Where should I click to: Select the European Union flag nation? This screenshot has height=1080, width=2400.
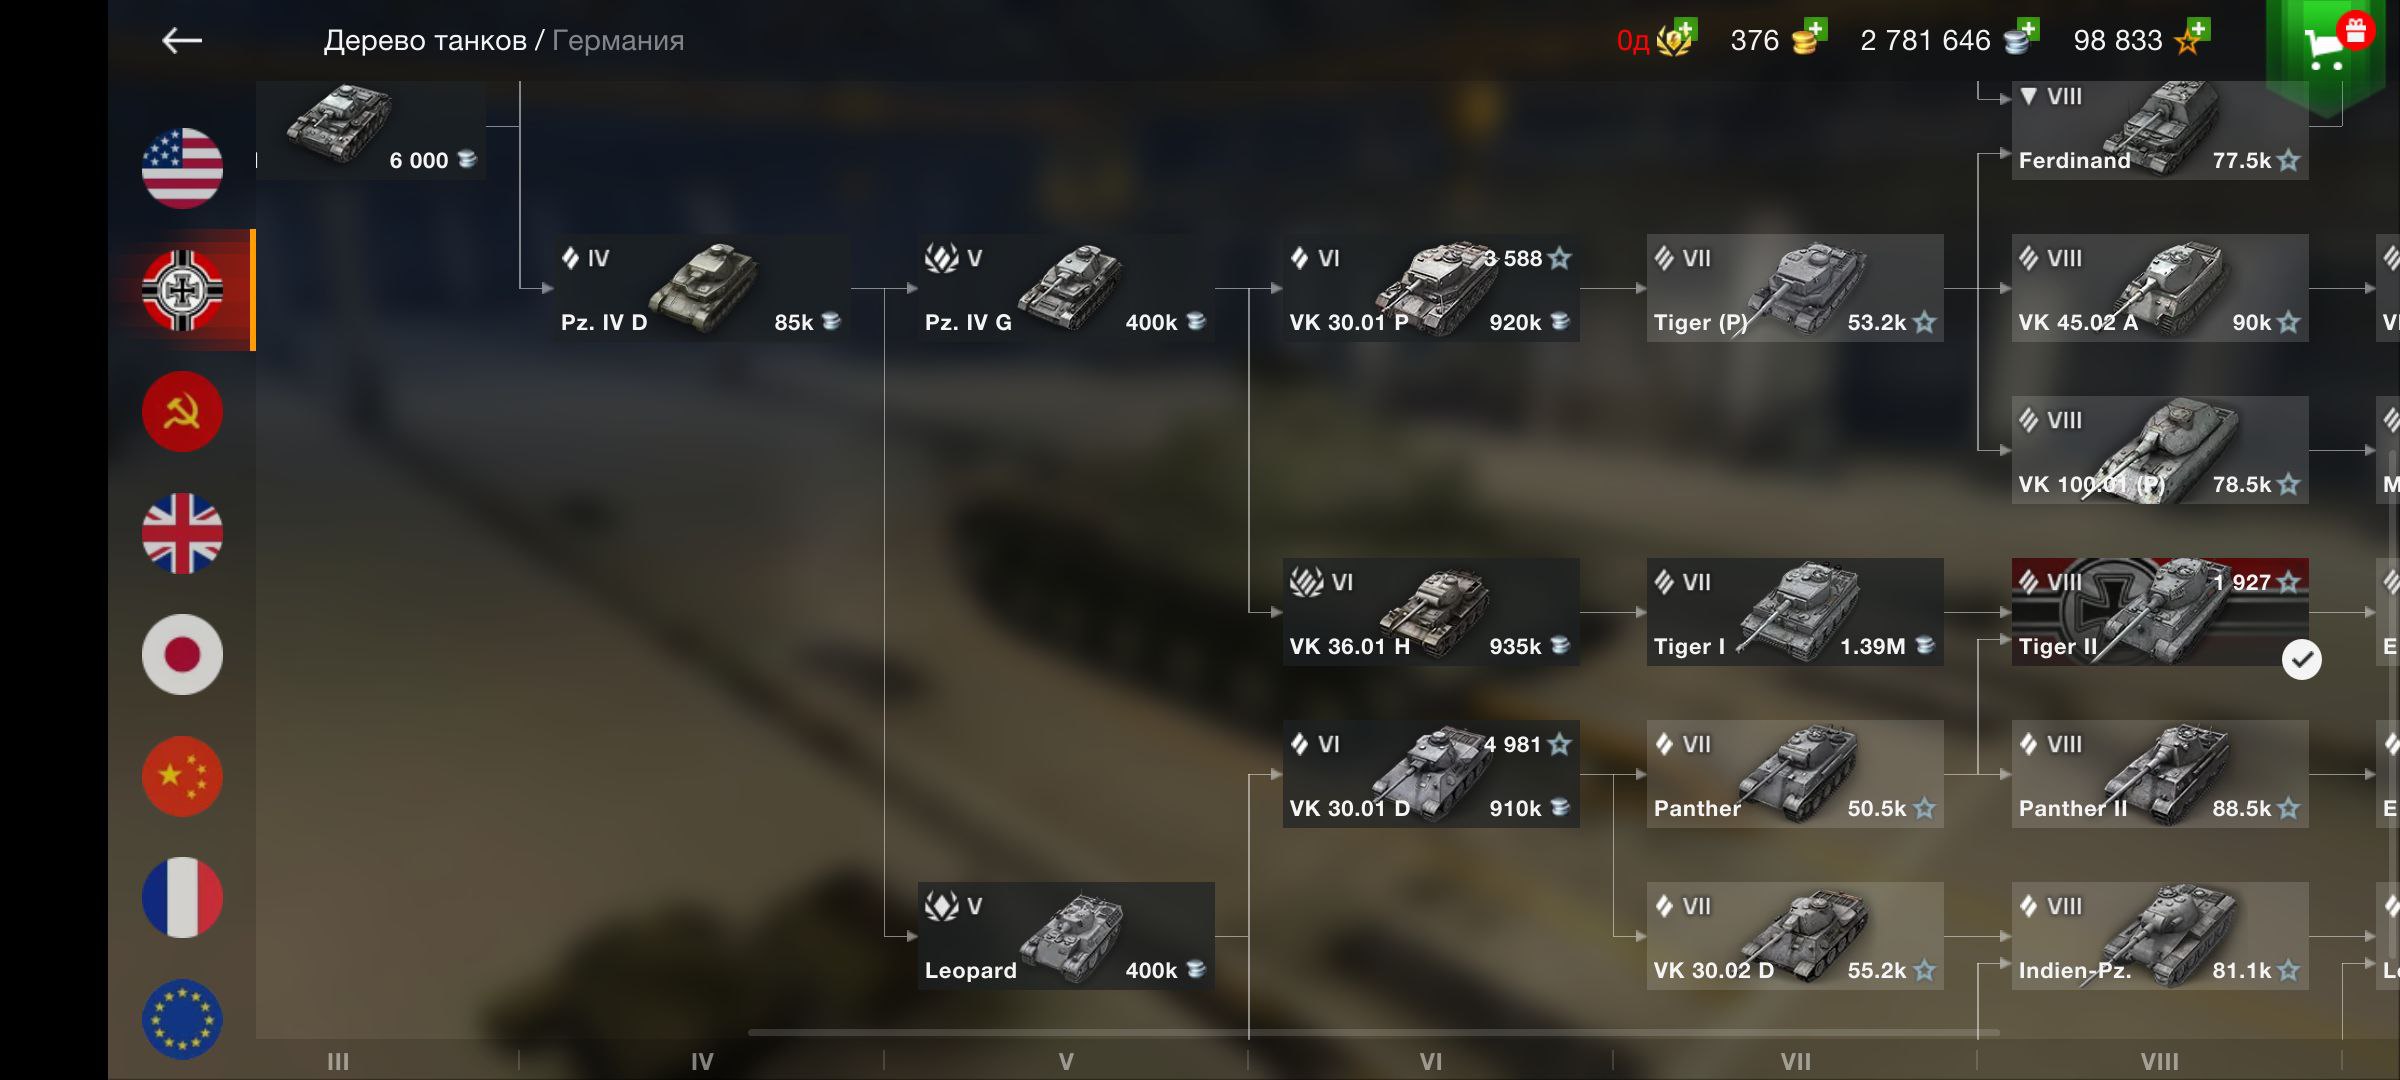[182, 1019]
